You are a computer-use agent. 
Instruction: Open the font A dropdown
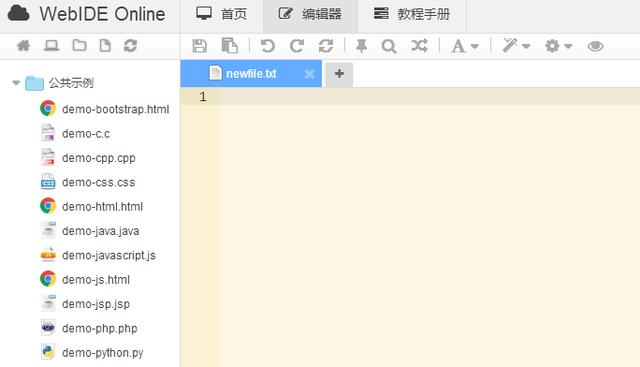(x=465, y=46)
